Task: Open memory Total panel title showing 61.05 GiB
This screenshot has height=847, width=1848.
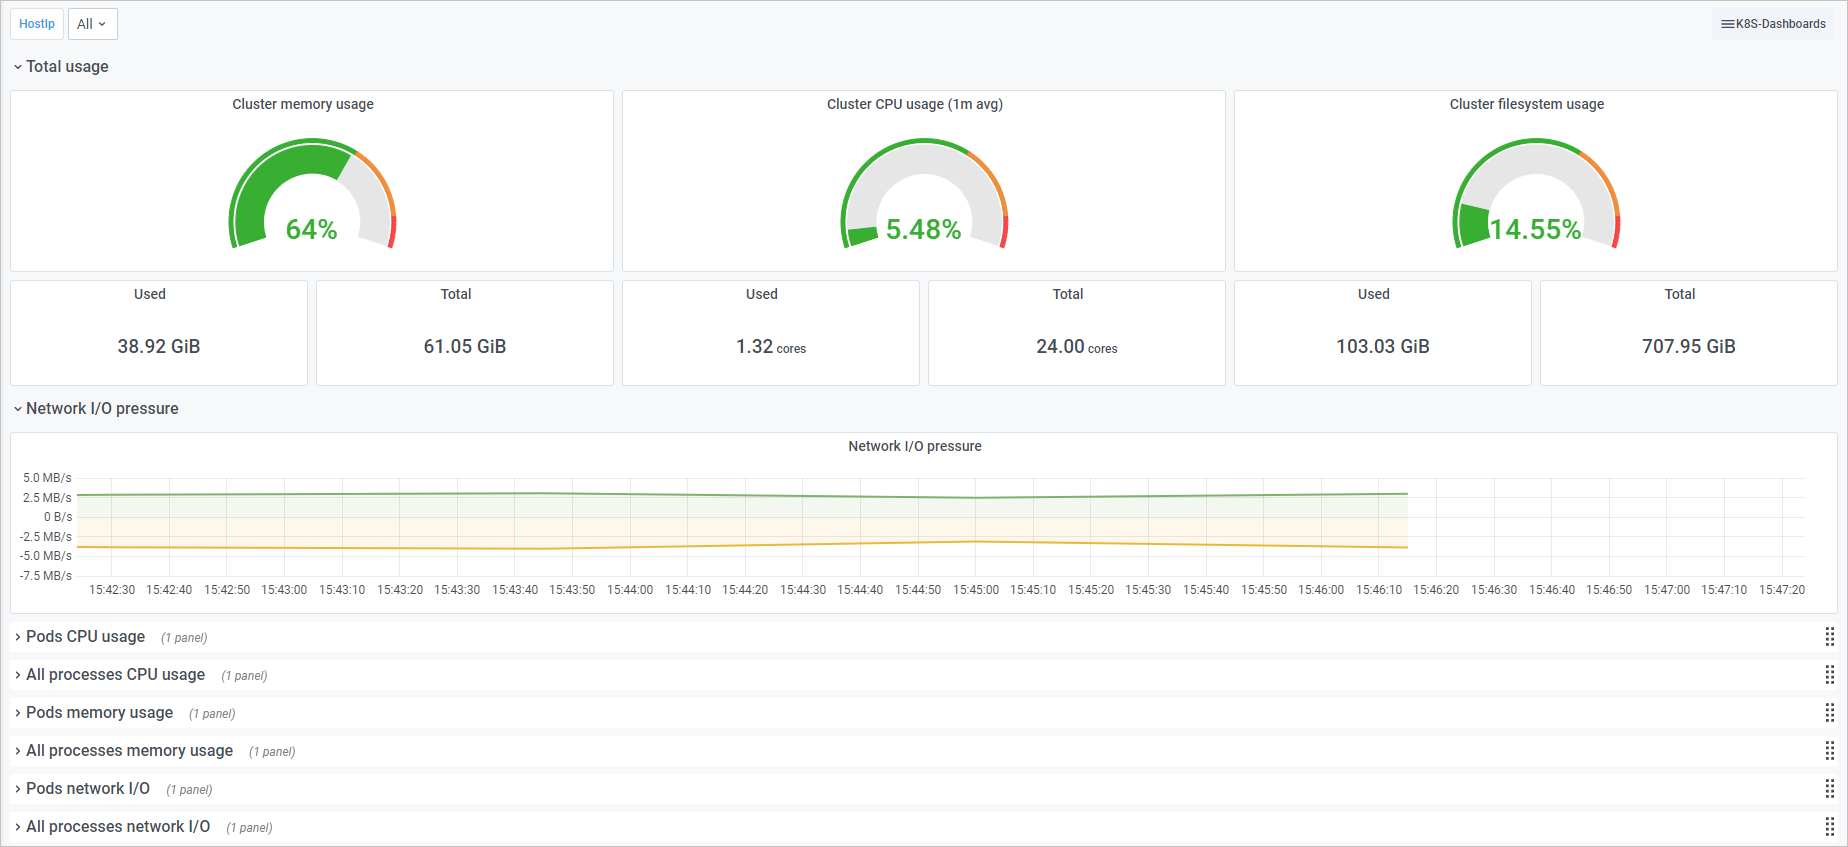Action: click(x=456, y=294)
